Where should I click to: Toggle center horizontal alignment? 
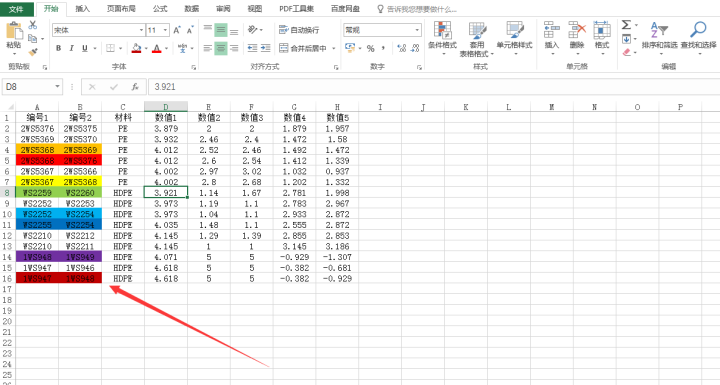pyautogui.click(x=221, y=48)
